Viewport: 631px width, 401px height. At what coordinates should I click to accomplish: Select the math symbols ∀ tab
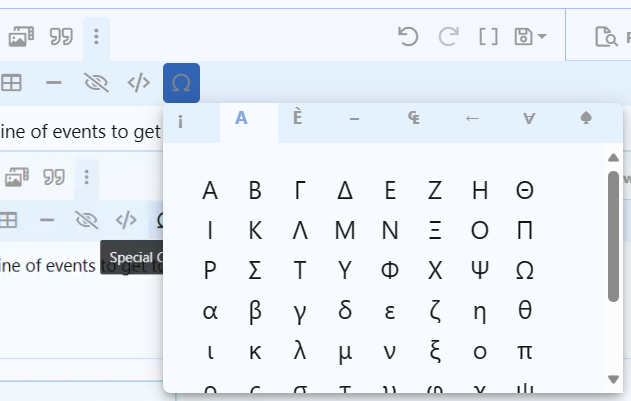point(529,119)
